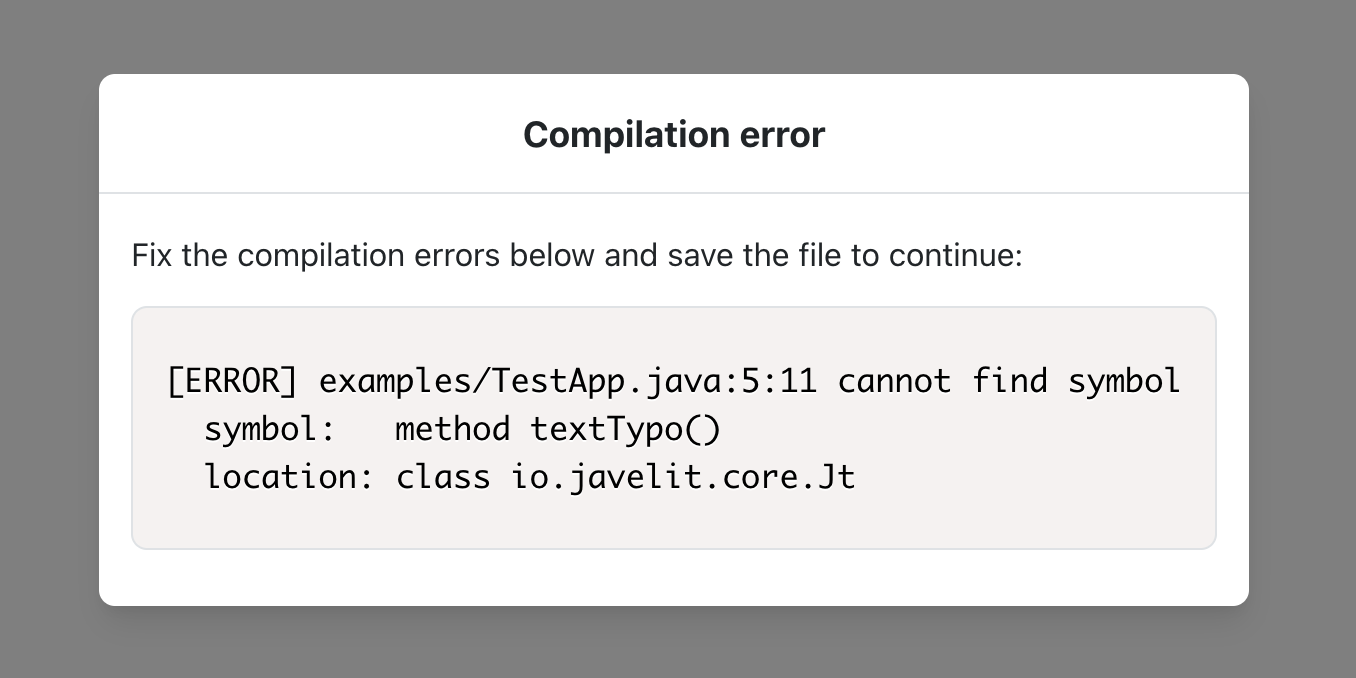Click the divider below the dialog title
Viewport: 1356px width, 678px height.
click(x=673, y=192)
